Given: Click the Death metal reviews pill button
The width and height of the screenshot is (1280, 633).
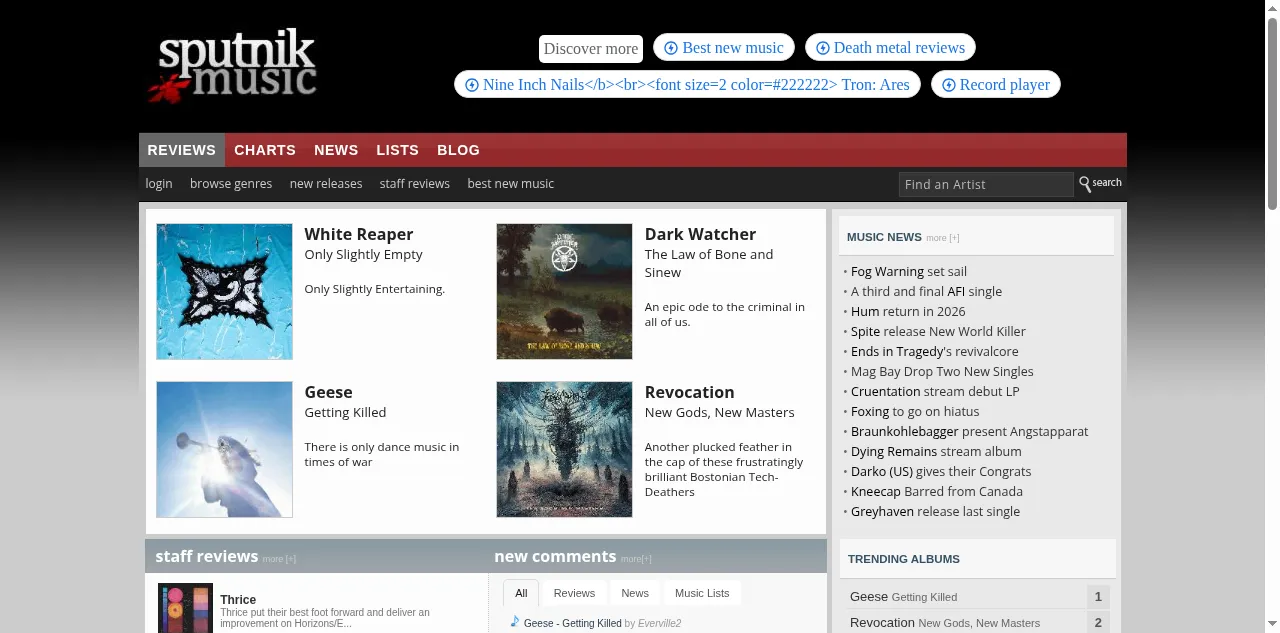Looking at the screenshot, I should [890, 48].
